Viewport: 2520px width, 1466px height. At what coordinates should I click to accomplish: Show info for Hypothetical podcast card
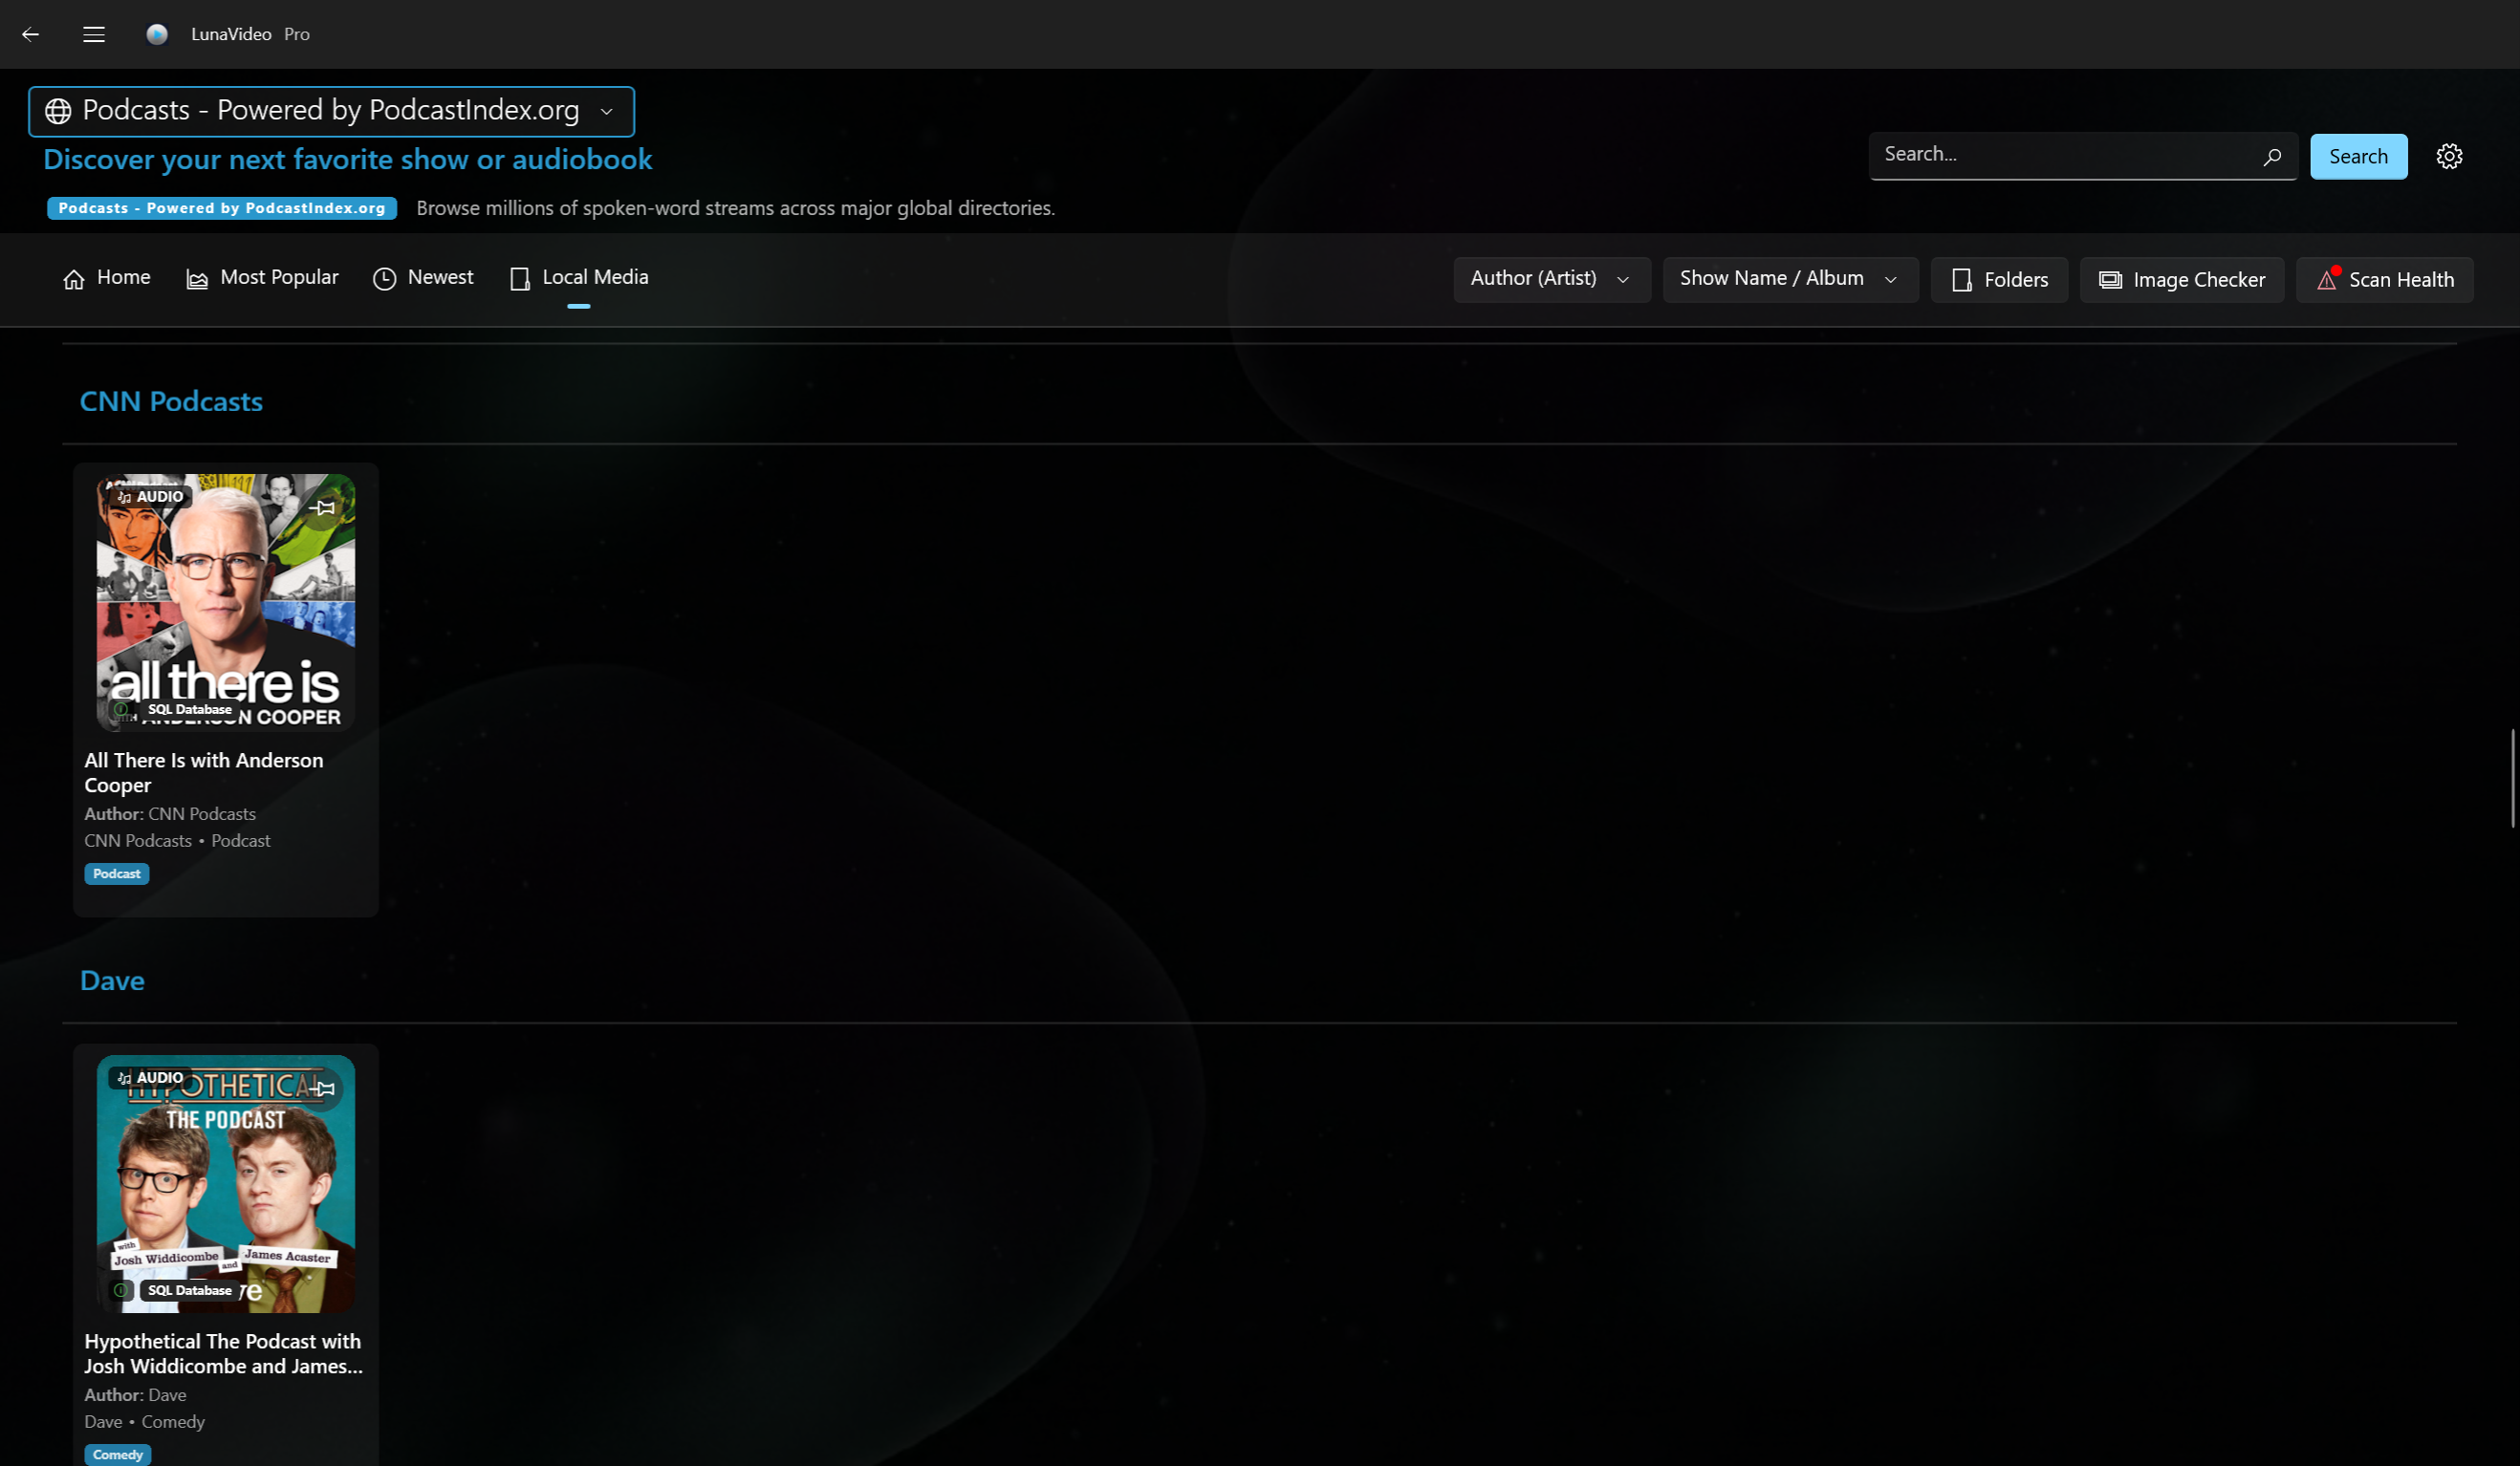point(121,1290)
